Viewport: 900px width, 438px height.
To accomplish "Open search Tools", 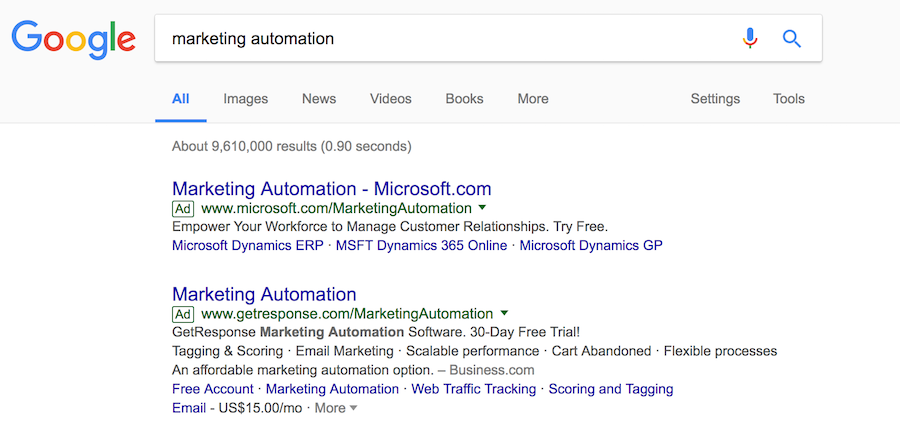I will 789,99.
